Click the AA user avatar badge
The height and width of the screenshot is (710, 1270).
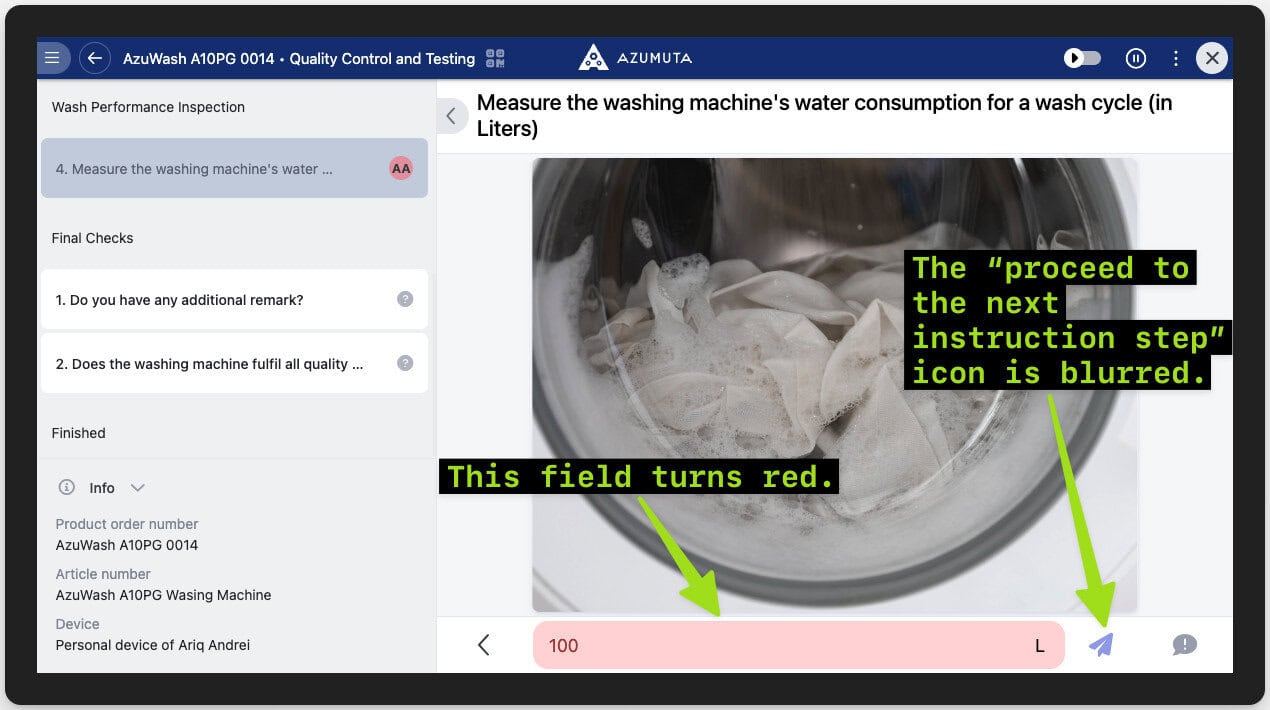(401, 169)
